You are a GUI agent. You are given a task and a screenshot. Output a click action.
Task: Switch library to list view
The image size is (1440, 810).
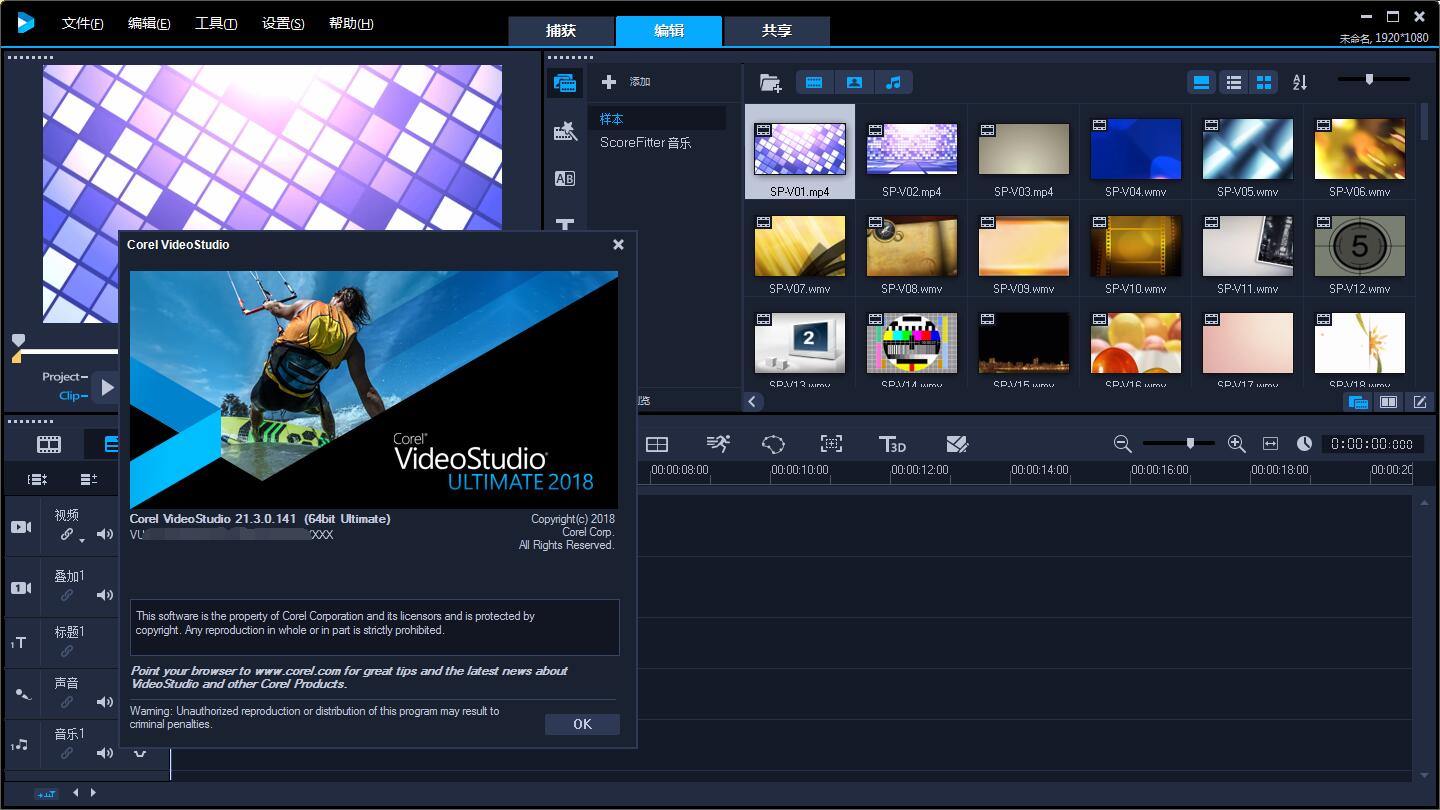[1234, 82]
